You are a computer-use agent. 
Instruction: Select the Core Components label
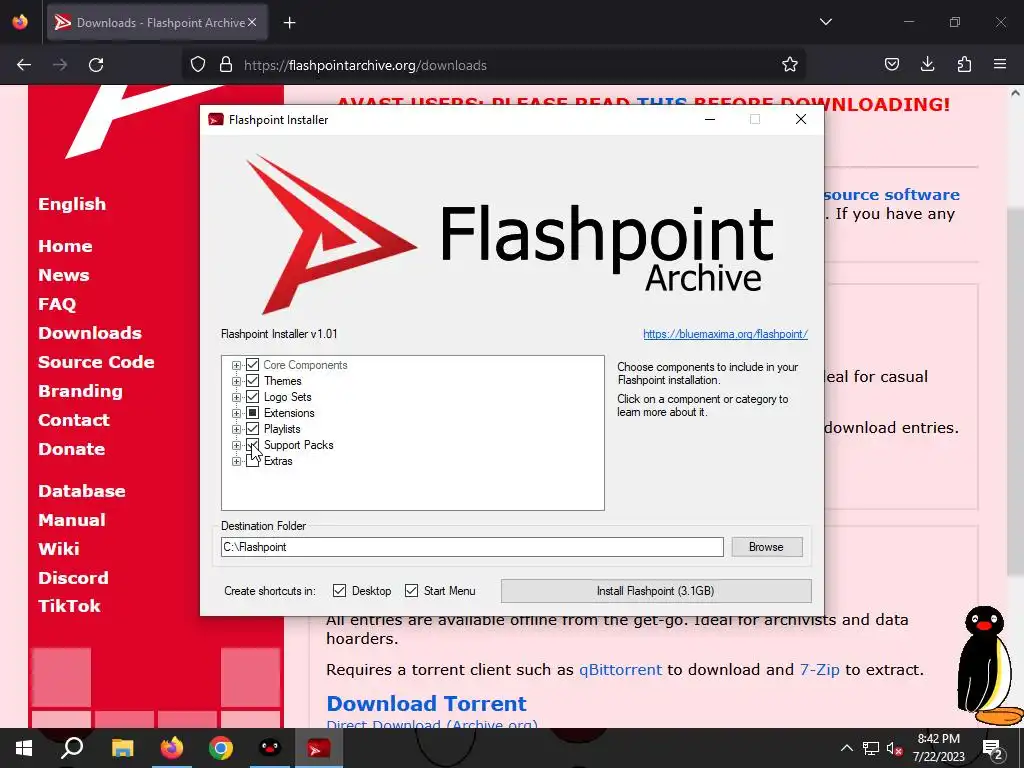click(x=305, y=365)
